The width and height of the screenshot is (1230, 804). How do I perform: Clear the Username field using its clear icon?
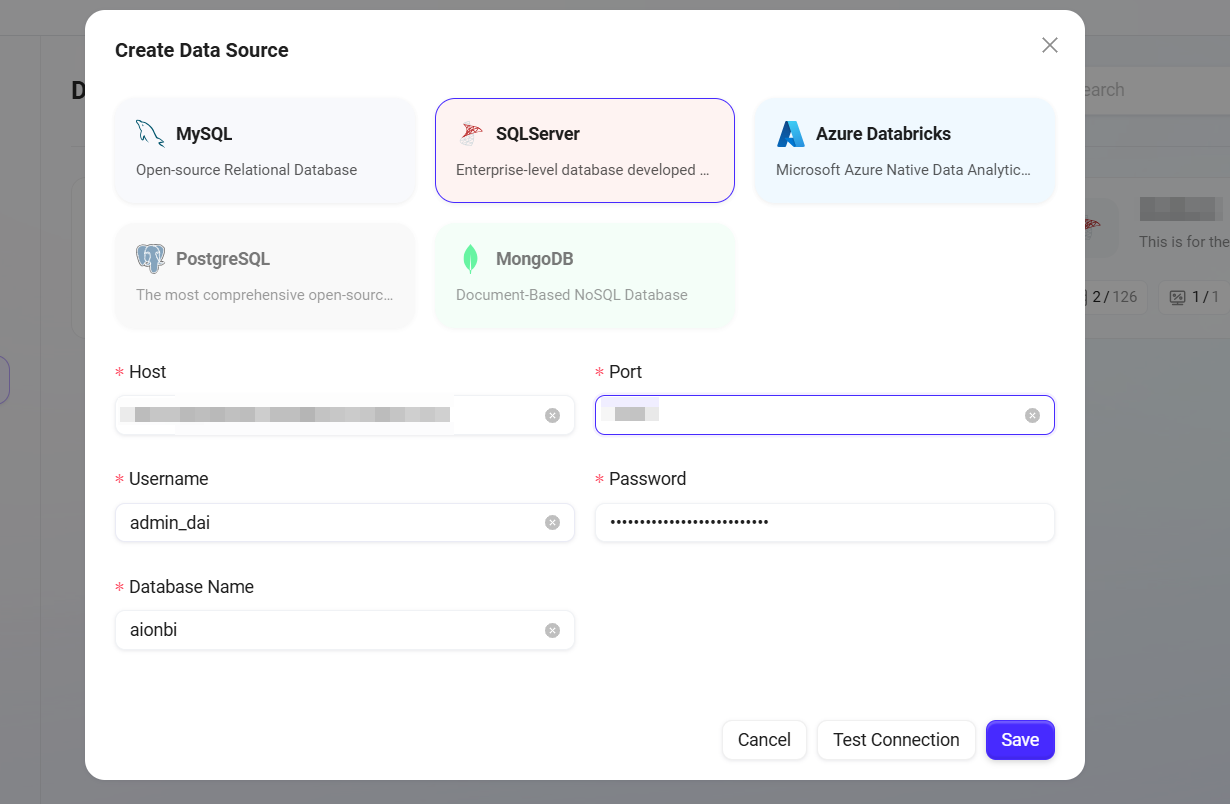pos(552,522)
